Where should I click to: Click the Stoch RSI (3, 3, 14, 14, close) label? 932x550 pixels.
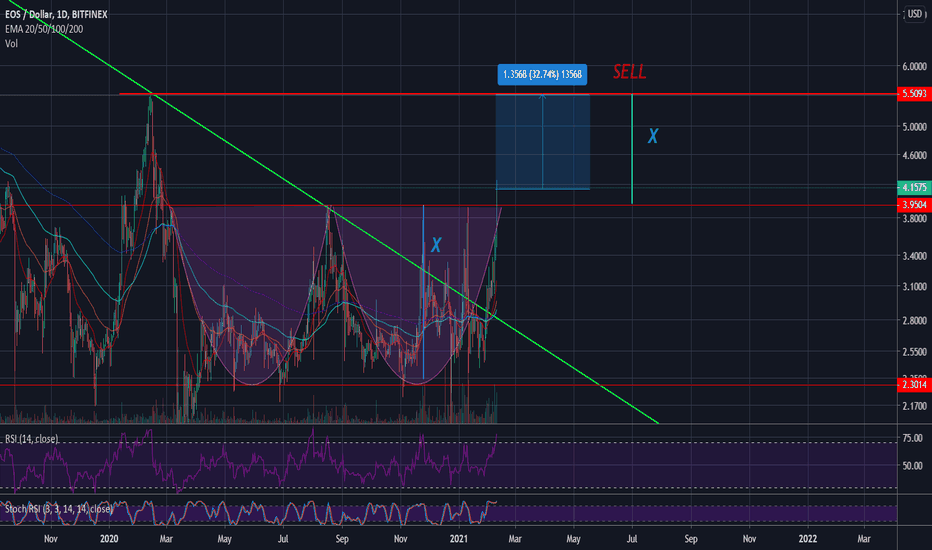58,509
